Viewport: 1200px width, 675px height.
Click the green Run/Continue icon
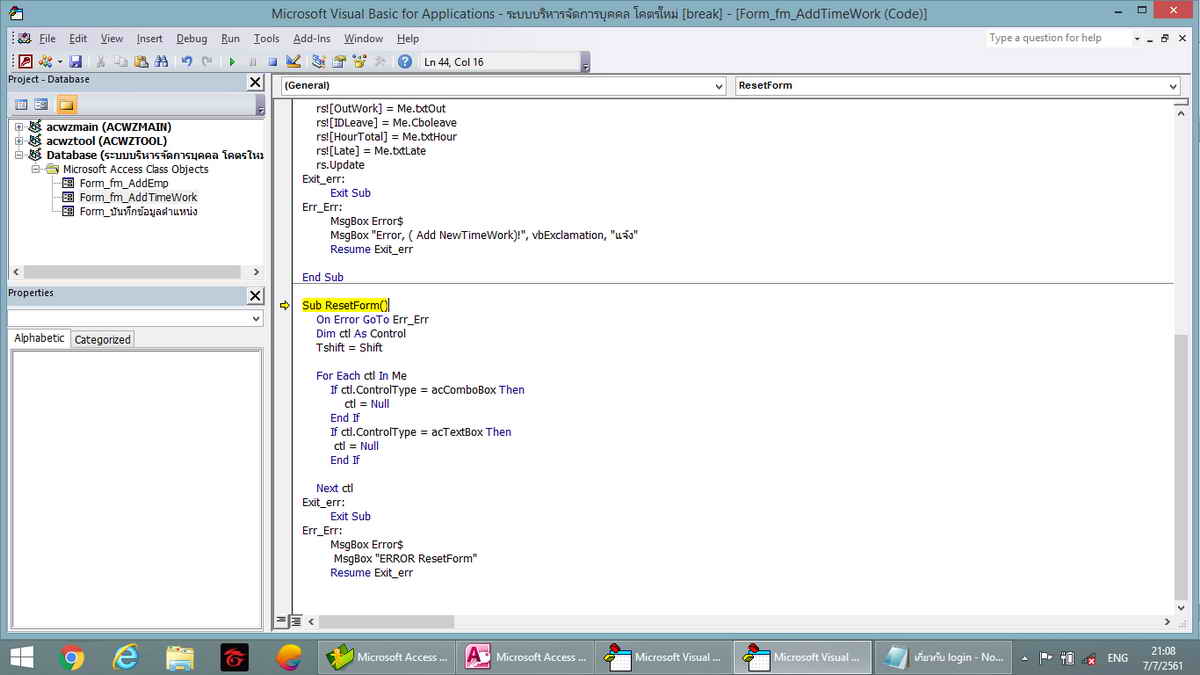232,62
